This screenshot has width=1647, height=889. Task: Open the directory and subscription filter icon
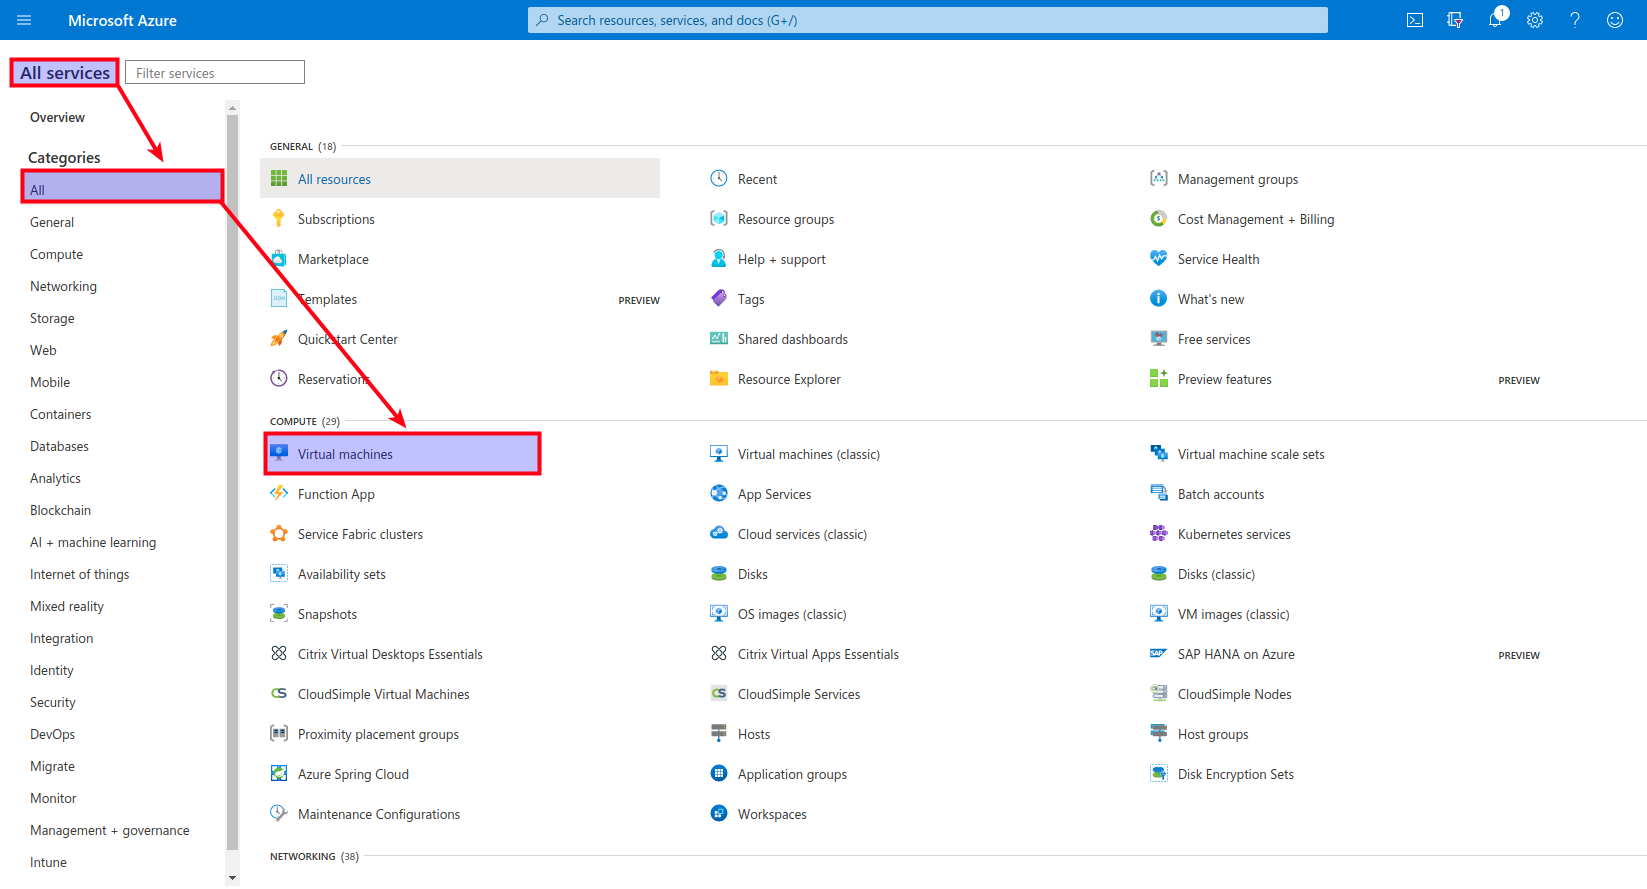coord(1455,20)
